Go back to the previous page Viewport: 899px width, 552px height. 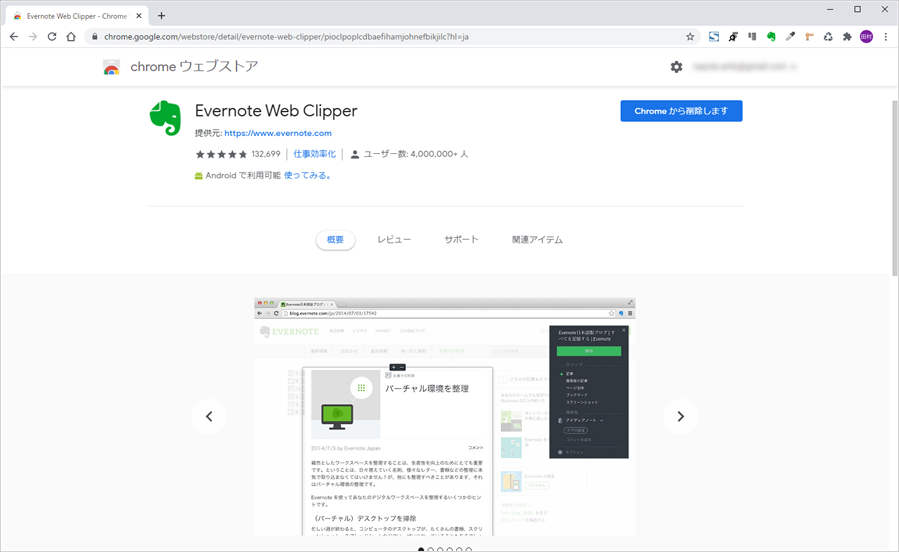pos(14,37)
